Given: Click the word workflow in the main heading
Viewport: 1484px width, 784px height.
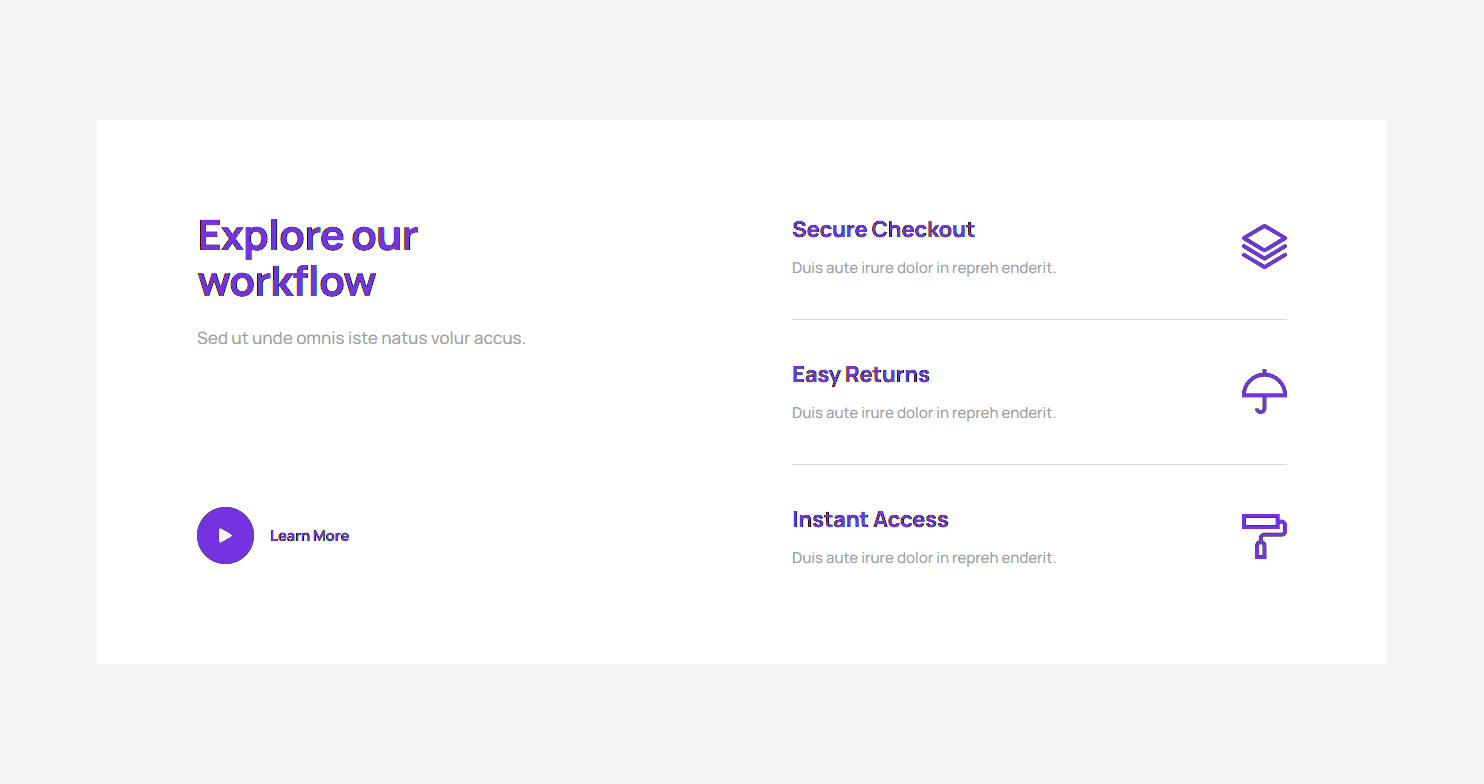Looking at the screenshot, I should coord(286,282).
